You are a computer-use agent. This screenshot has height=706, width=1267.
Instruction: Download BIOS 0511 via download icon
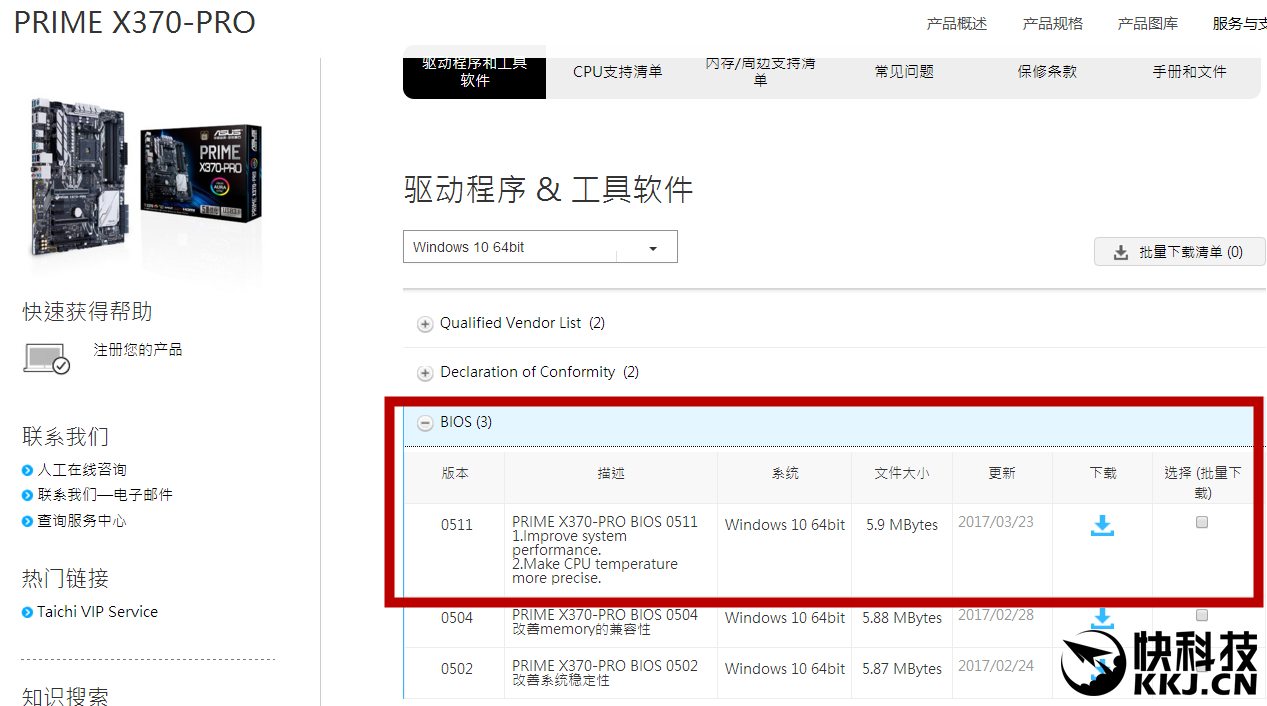(1102, 525)
